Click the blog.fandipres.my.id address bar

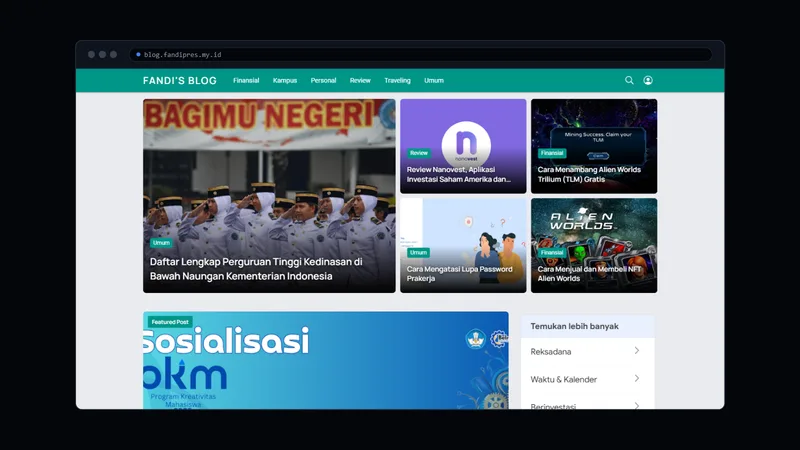(421, 55)
